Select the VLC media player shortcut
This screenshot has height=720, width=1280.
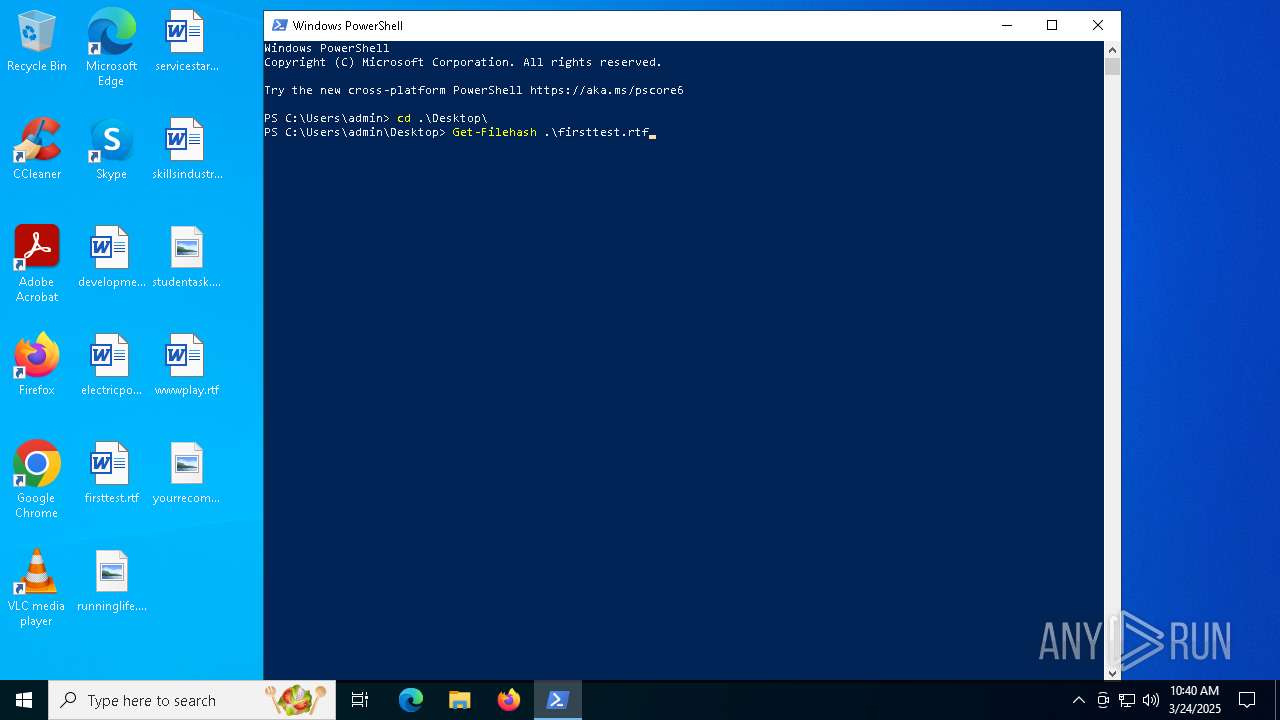coord(37,588)
